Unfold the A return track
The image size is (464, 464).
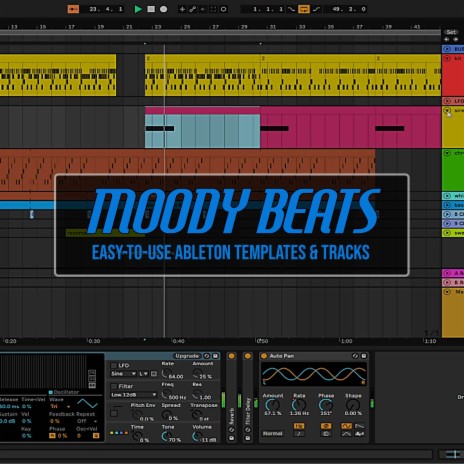(447, 273)
